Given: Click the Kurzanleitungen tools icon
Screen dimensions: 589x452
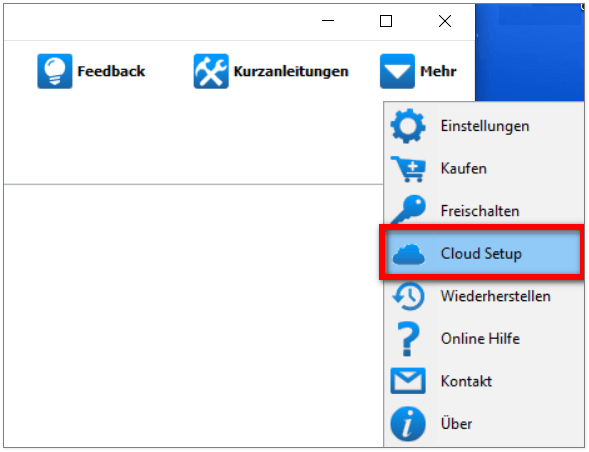Looking at the screenshot, I should [211, 71].
